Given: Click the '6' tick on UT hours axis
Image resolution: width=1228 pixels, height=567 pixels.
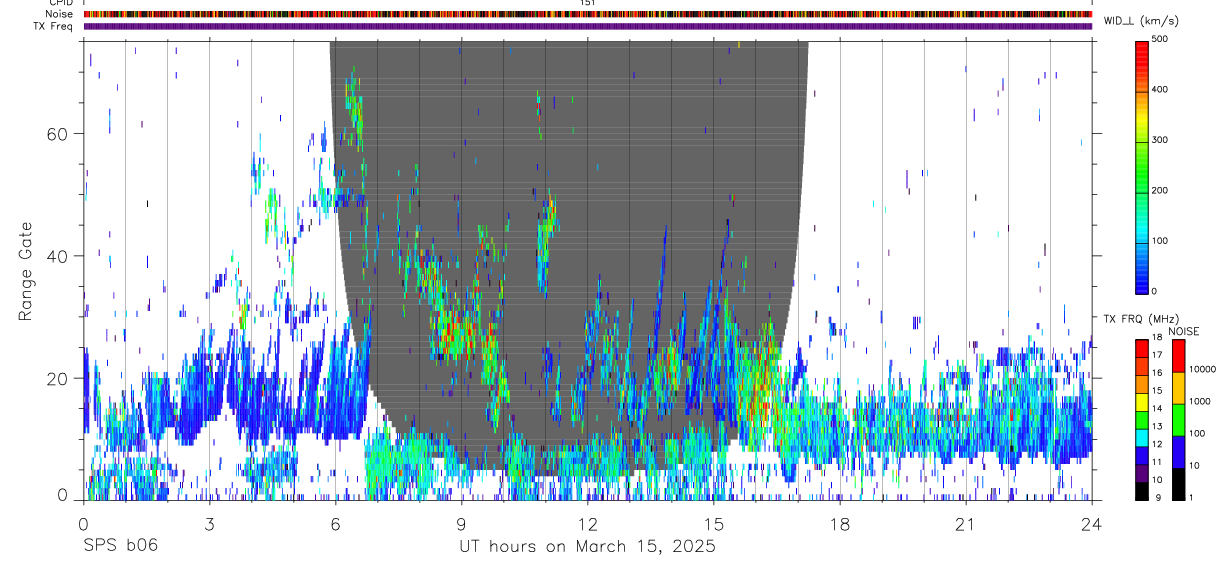Looking at the screenshot, I should coord(335,523).
